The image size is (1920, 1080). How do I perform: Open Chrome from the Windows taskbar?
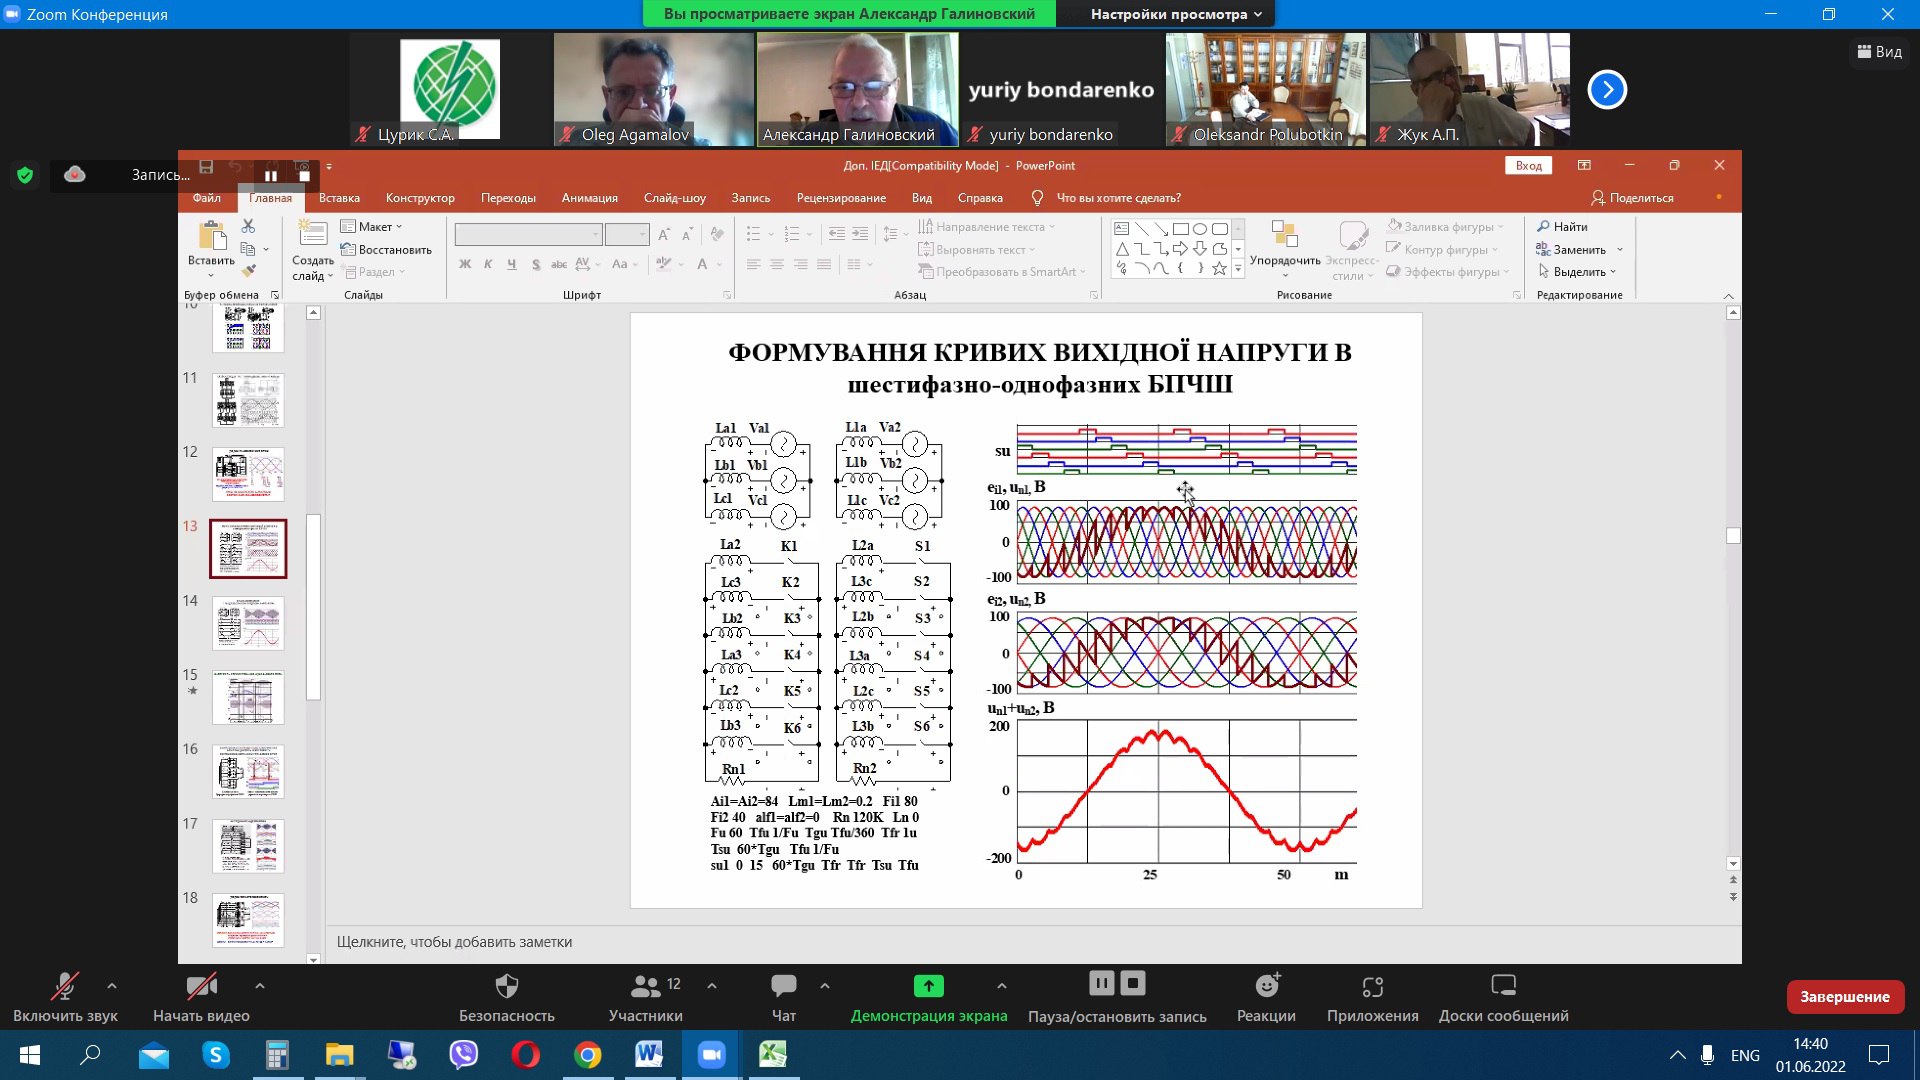(x=588, y=1054)
